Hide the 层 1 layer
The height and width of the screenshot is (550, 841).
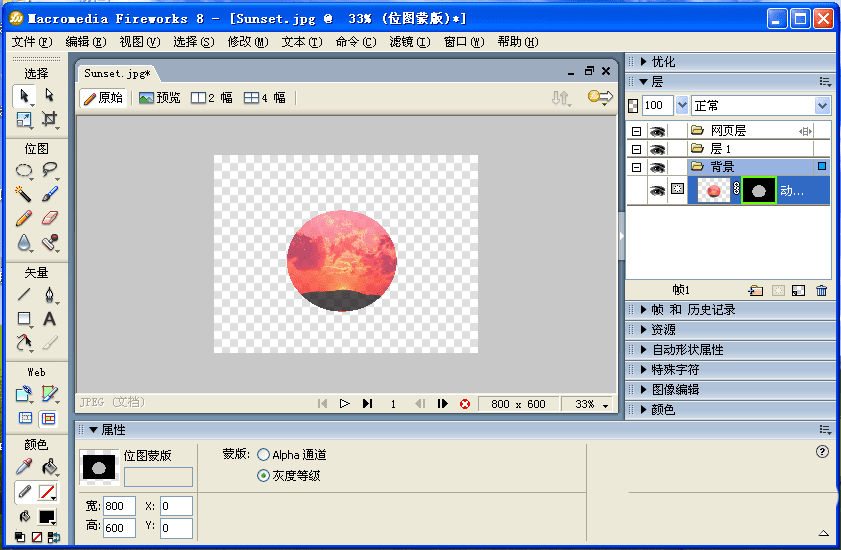pos(657,149)
